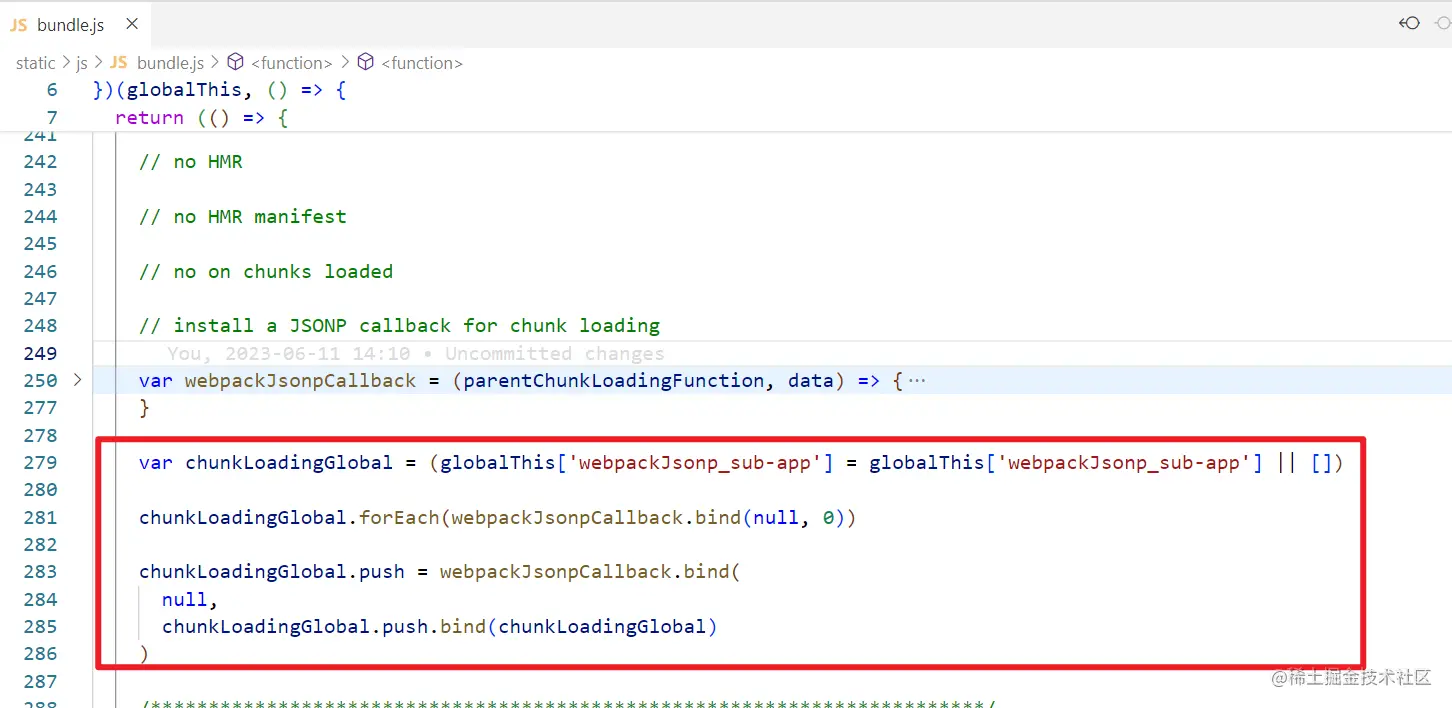The height and width of the screenshot is (708, 1452).
Task: Select line number 246 in the gutter
Action: pyautogui.click(x=40, y=272)
